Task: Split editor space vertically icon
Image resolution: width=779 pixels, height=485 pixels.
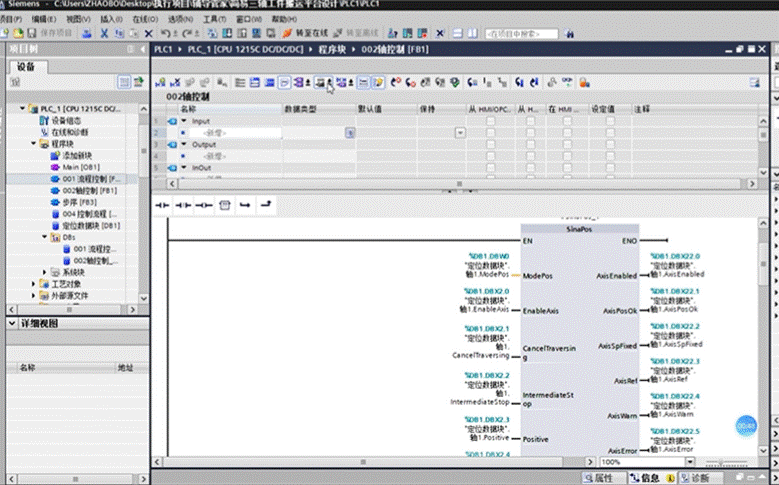Action: click(472, 33)
